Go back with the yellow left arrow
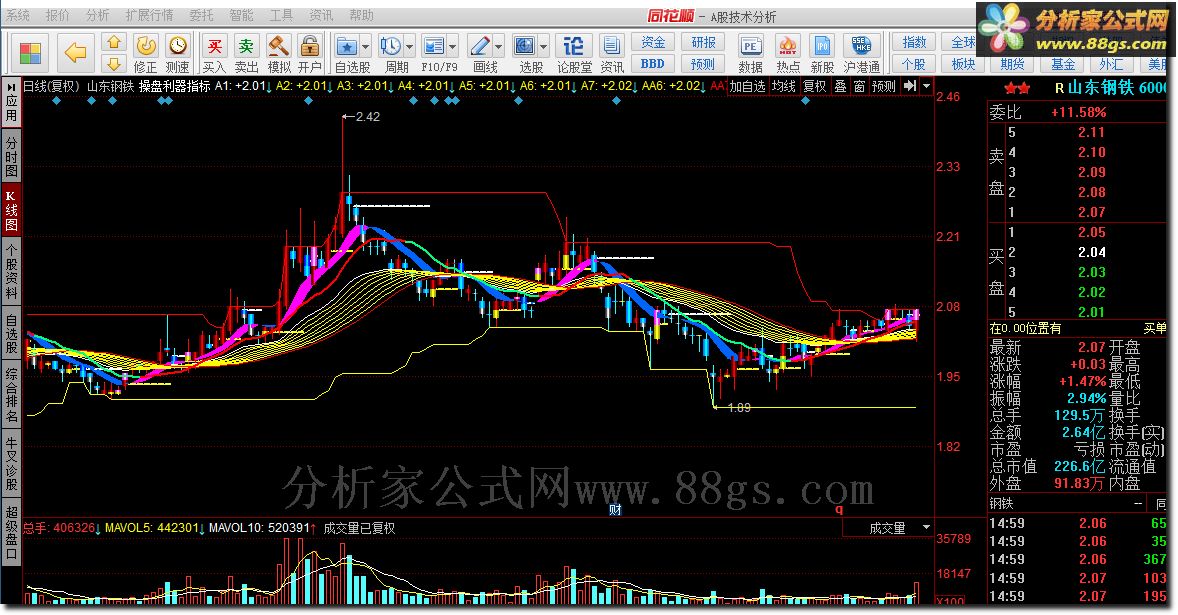Screen dimensions: 1178x615 pos(75,53)
